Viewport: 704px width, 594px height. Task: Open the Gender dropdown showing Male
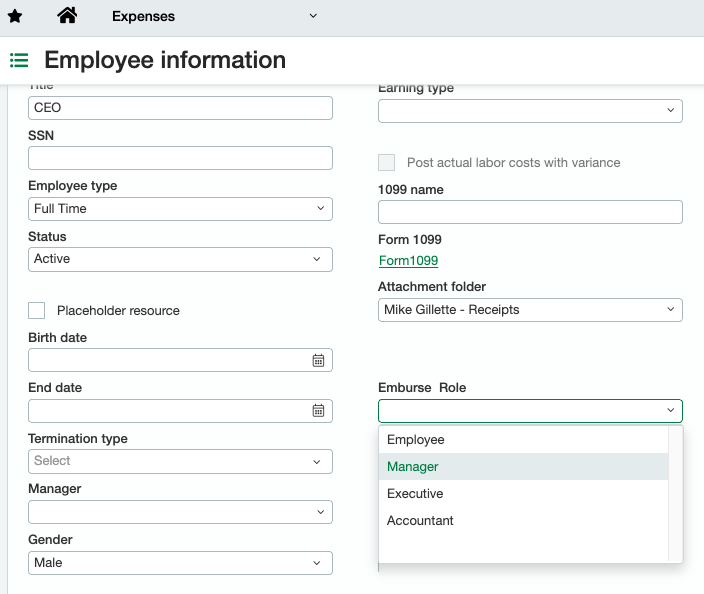tap(180, 563)
